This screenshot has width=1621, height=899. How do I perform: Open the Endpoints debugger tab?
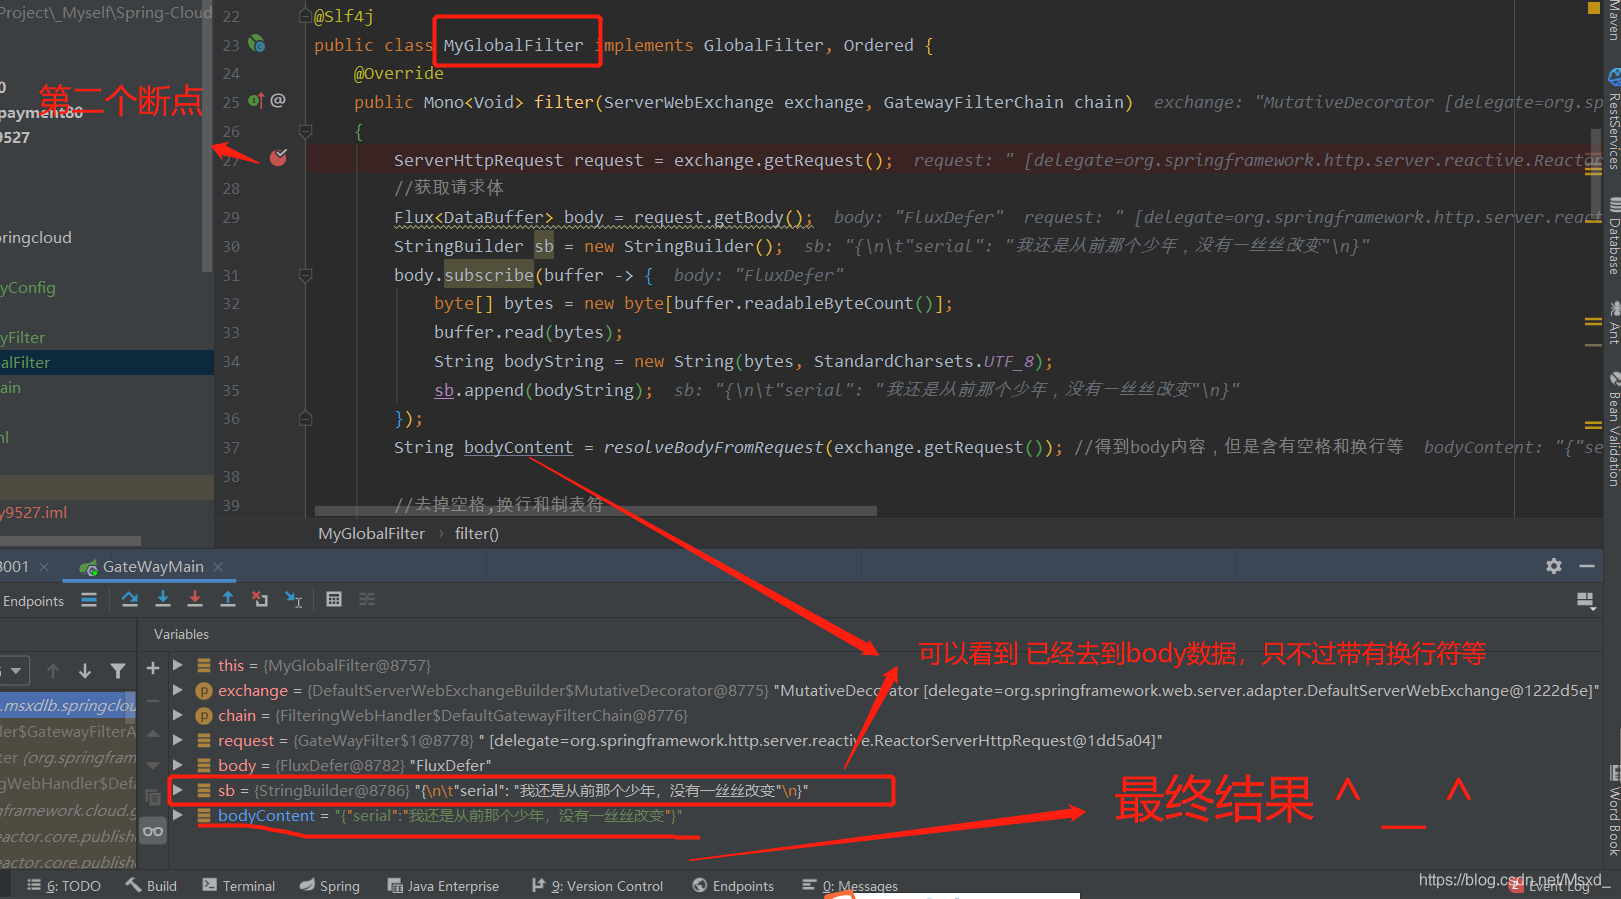tap(33, 601)
